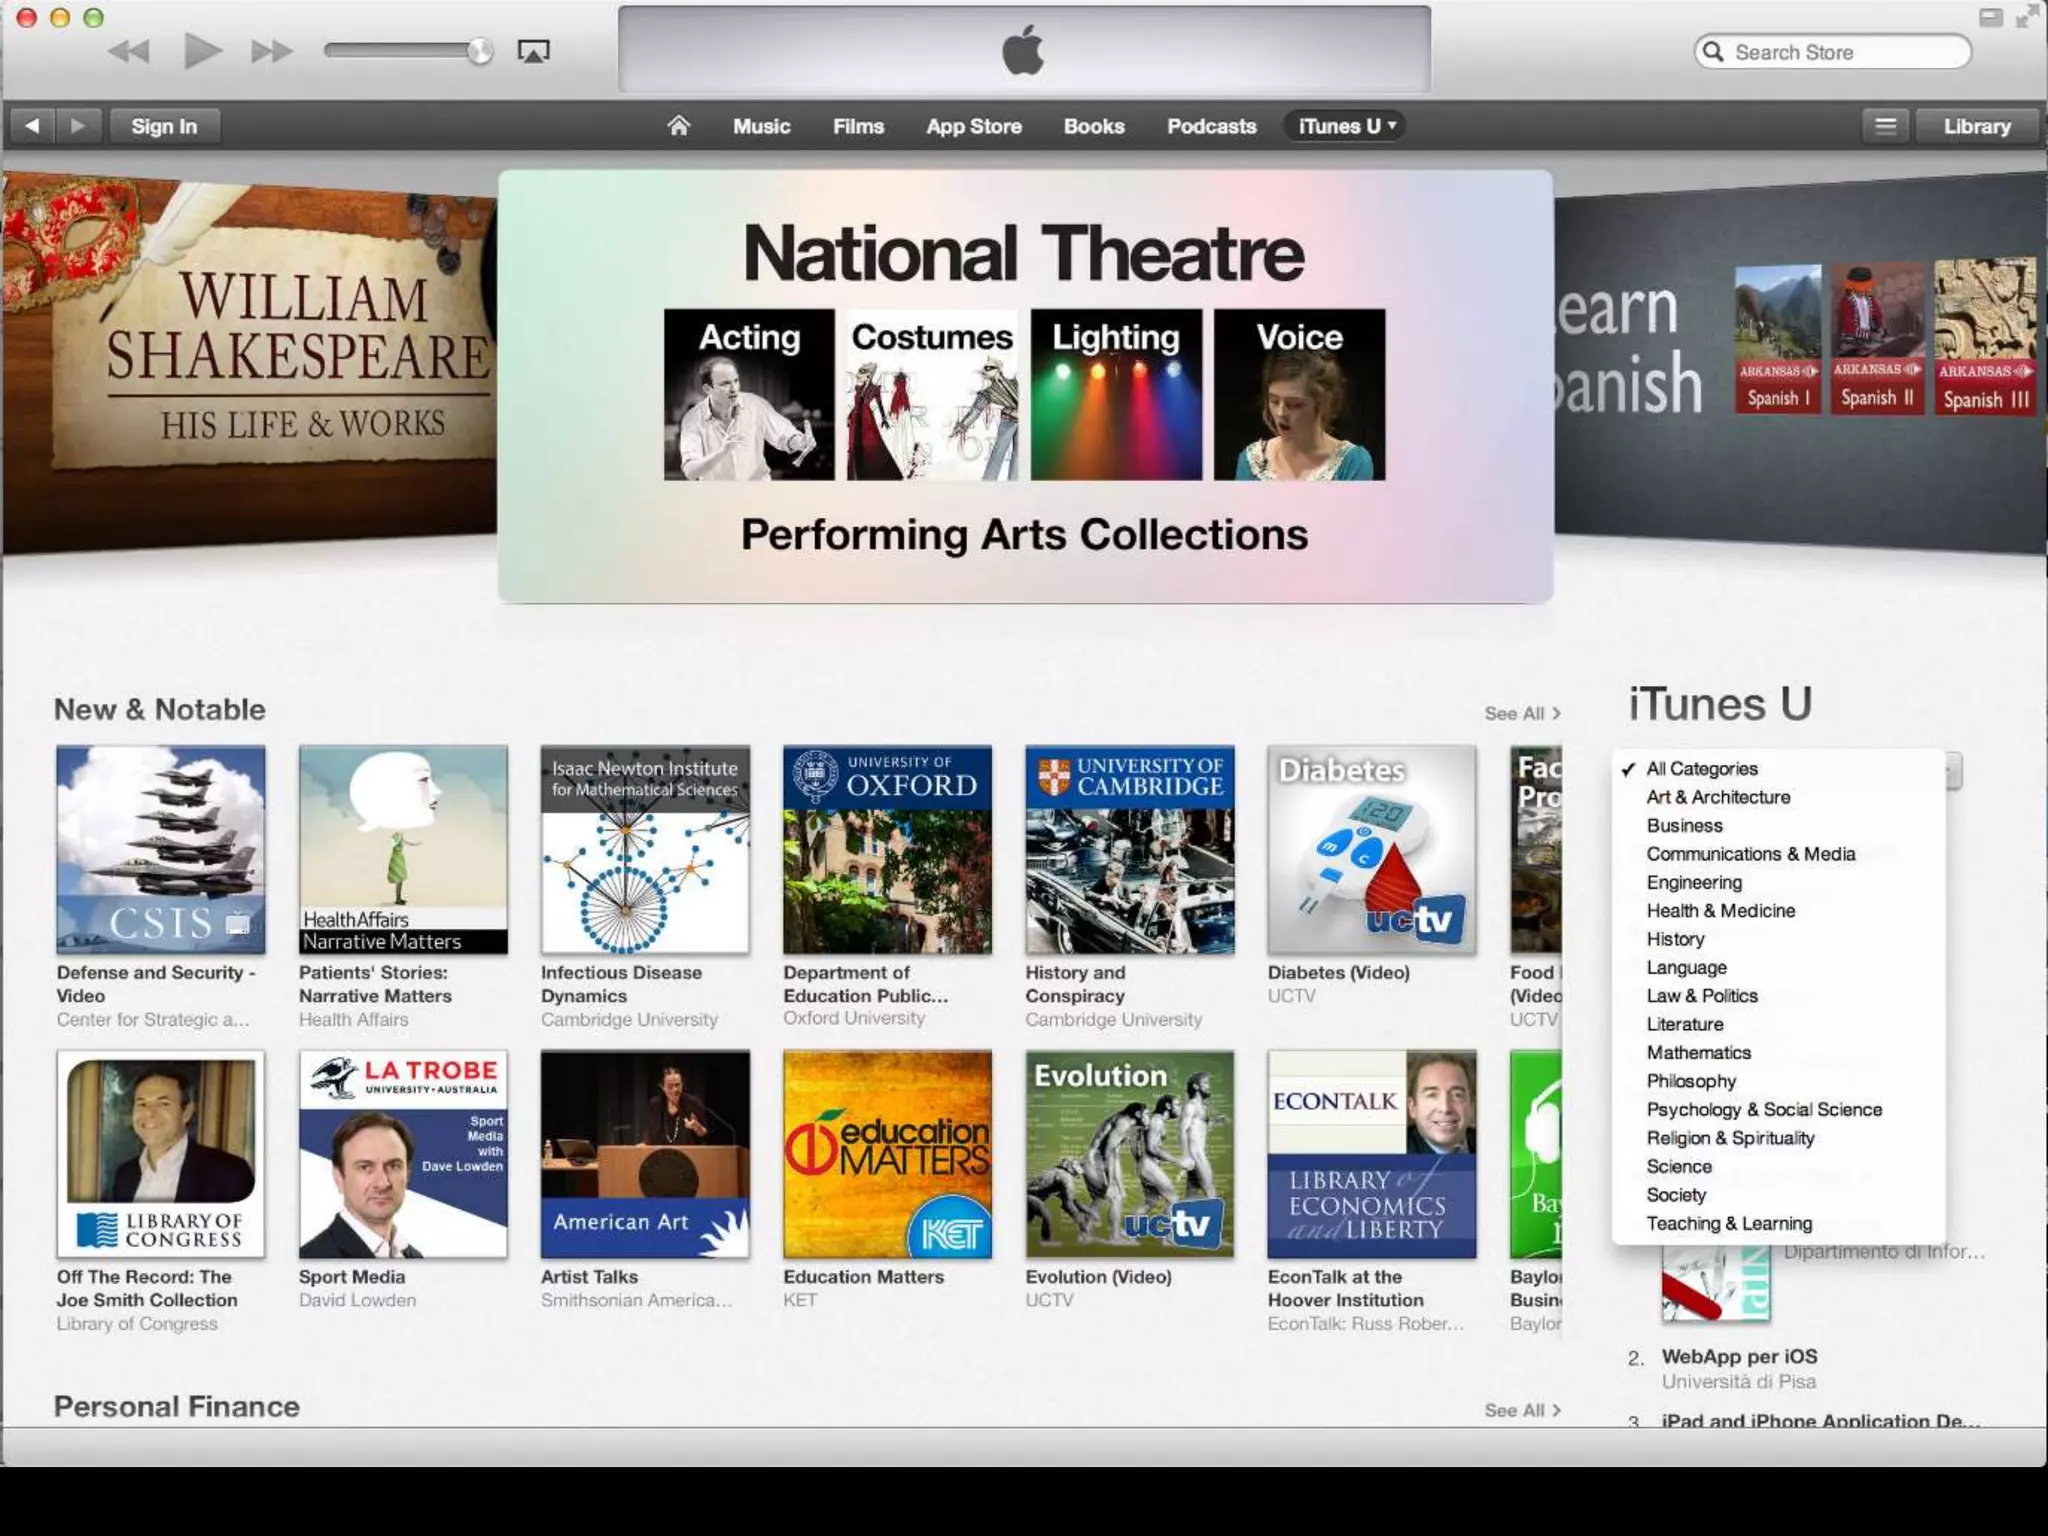The width and height of the screenshot is (2048, 1536).
Task: Switch to the mini player icon
Action: click(1990, 17)
